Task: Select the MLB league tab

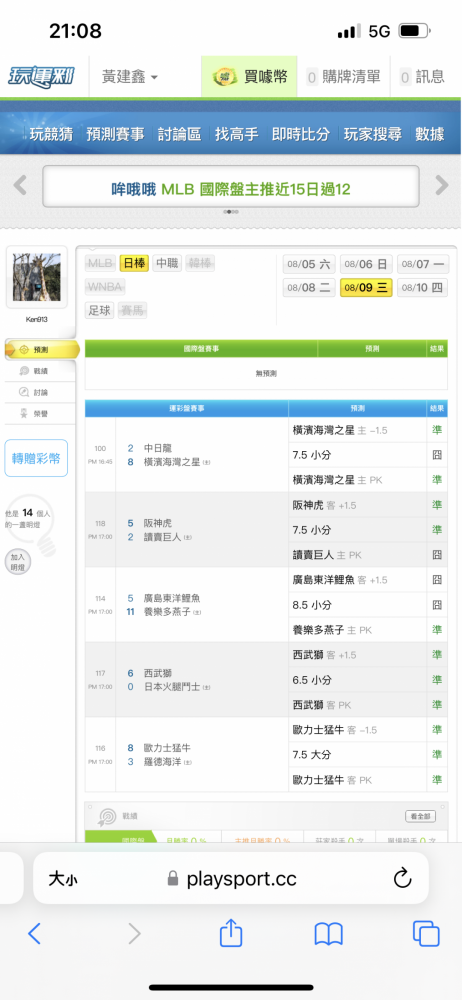Action: pos(100,263)
